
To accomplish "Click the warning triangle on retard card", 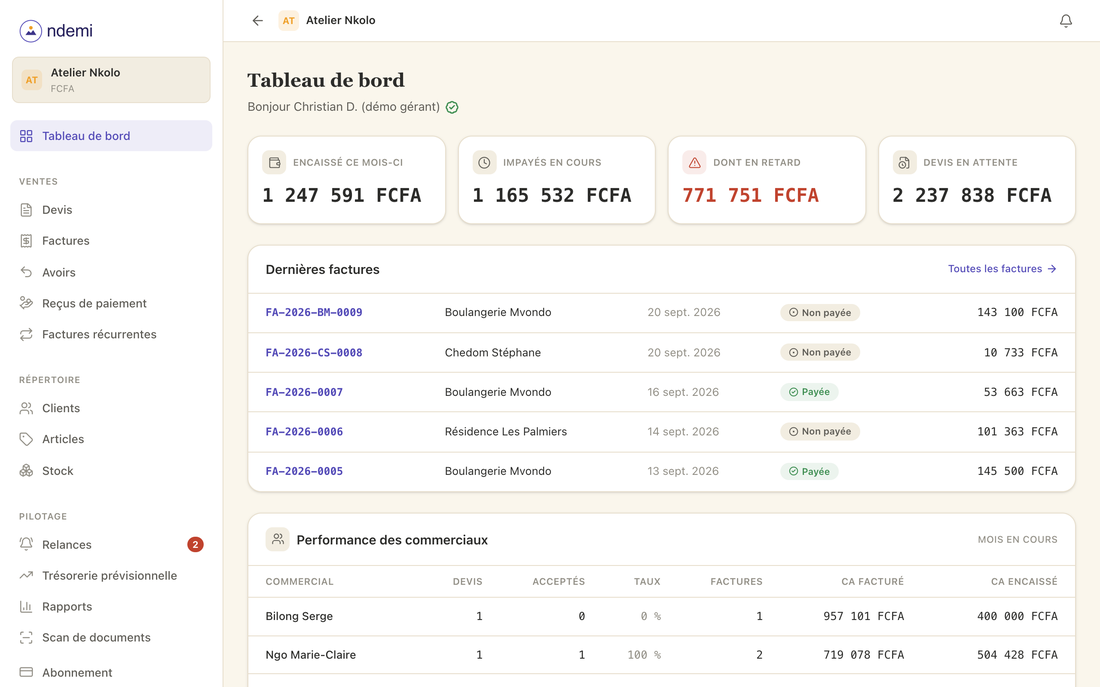I will [x=695, y=162].
